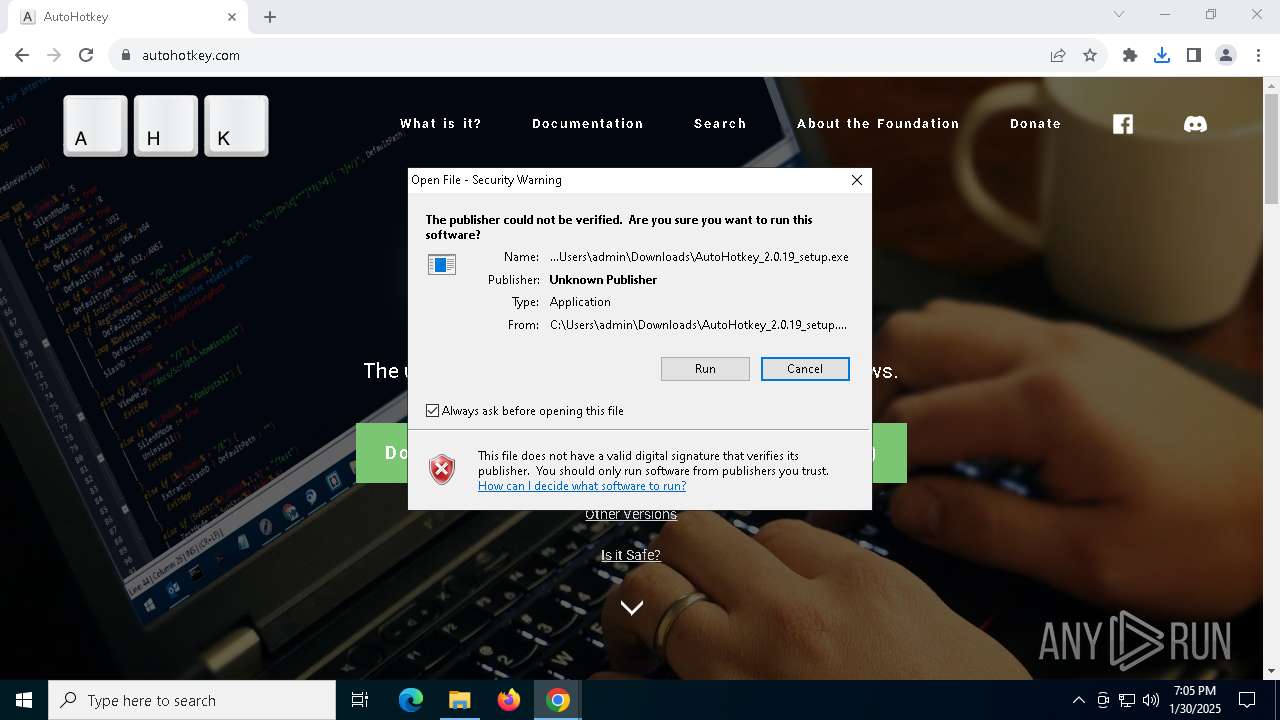The height and width of the screenshot is (720, 1280).
Task: Open new tab with plus button
Action: pyautogui.click(x=270, y=17)
